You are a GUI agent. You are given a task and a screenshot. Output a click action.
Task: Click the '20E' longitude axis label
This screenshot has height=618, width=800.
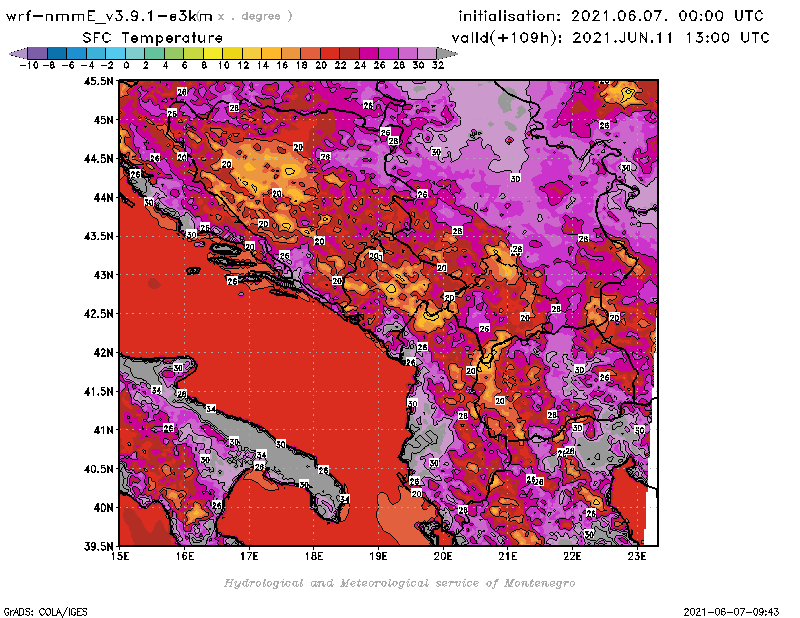(443, 556)
